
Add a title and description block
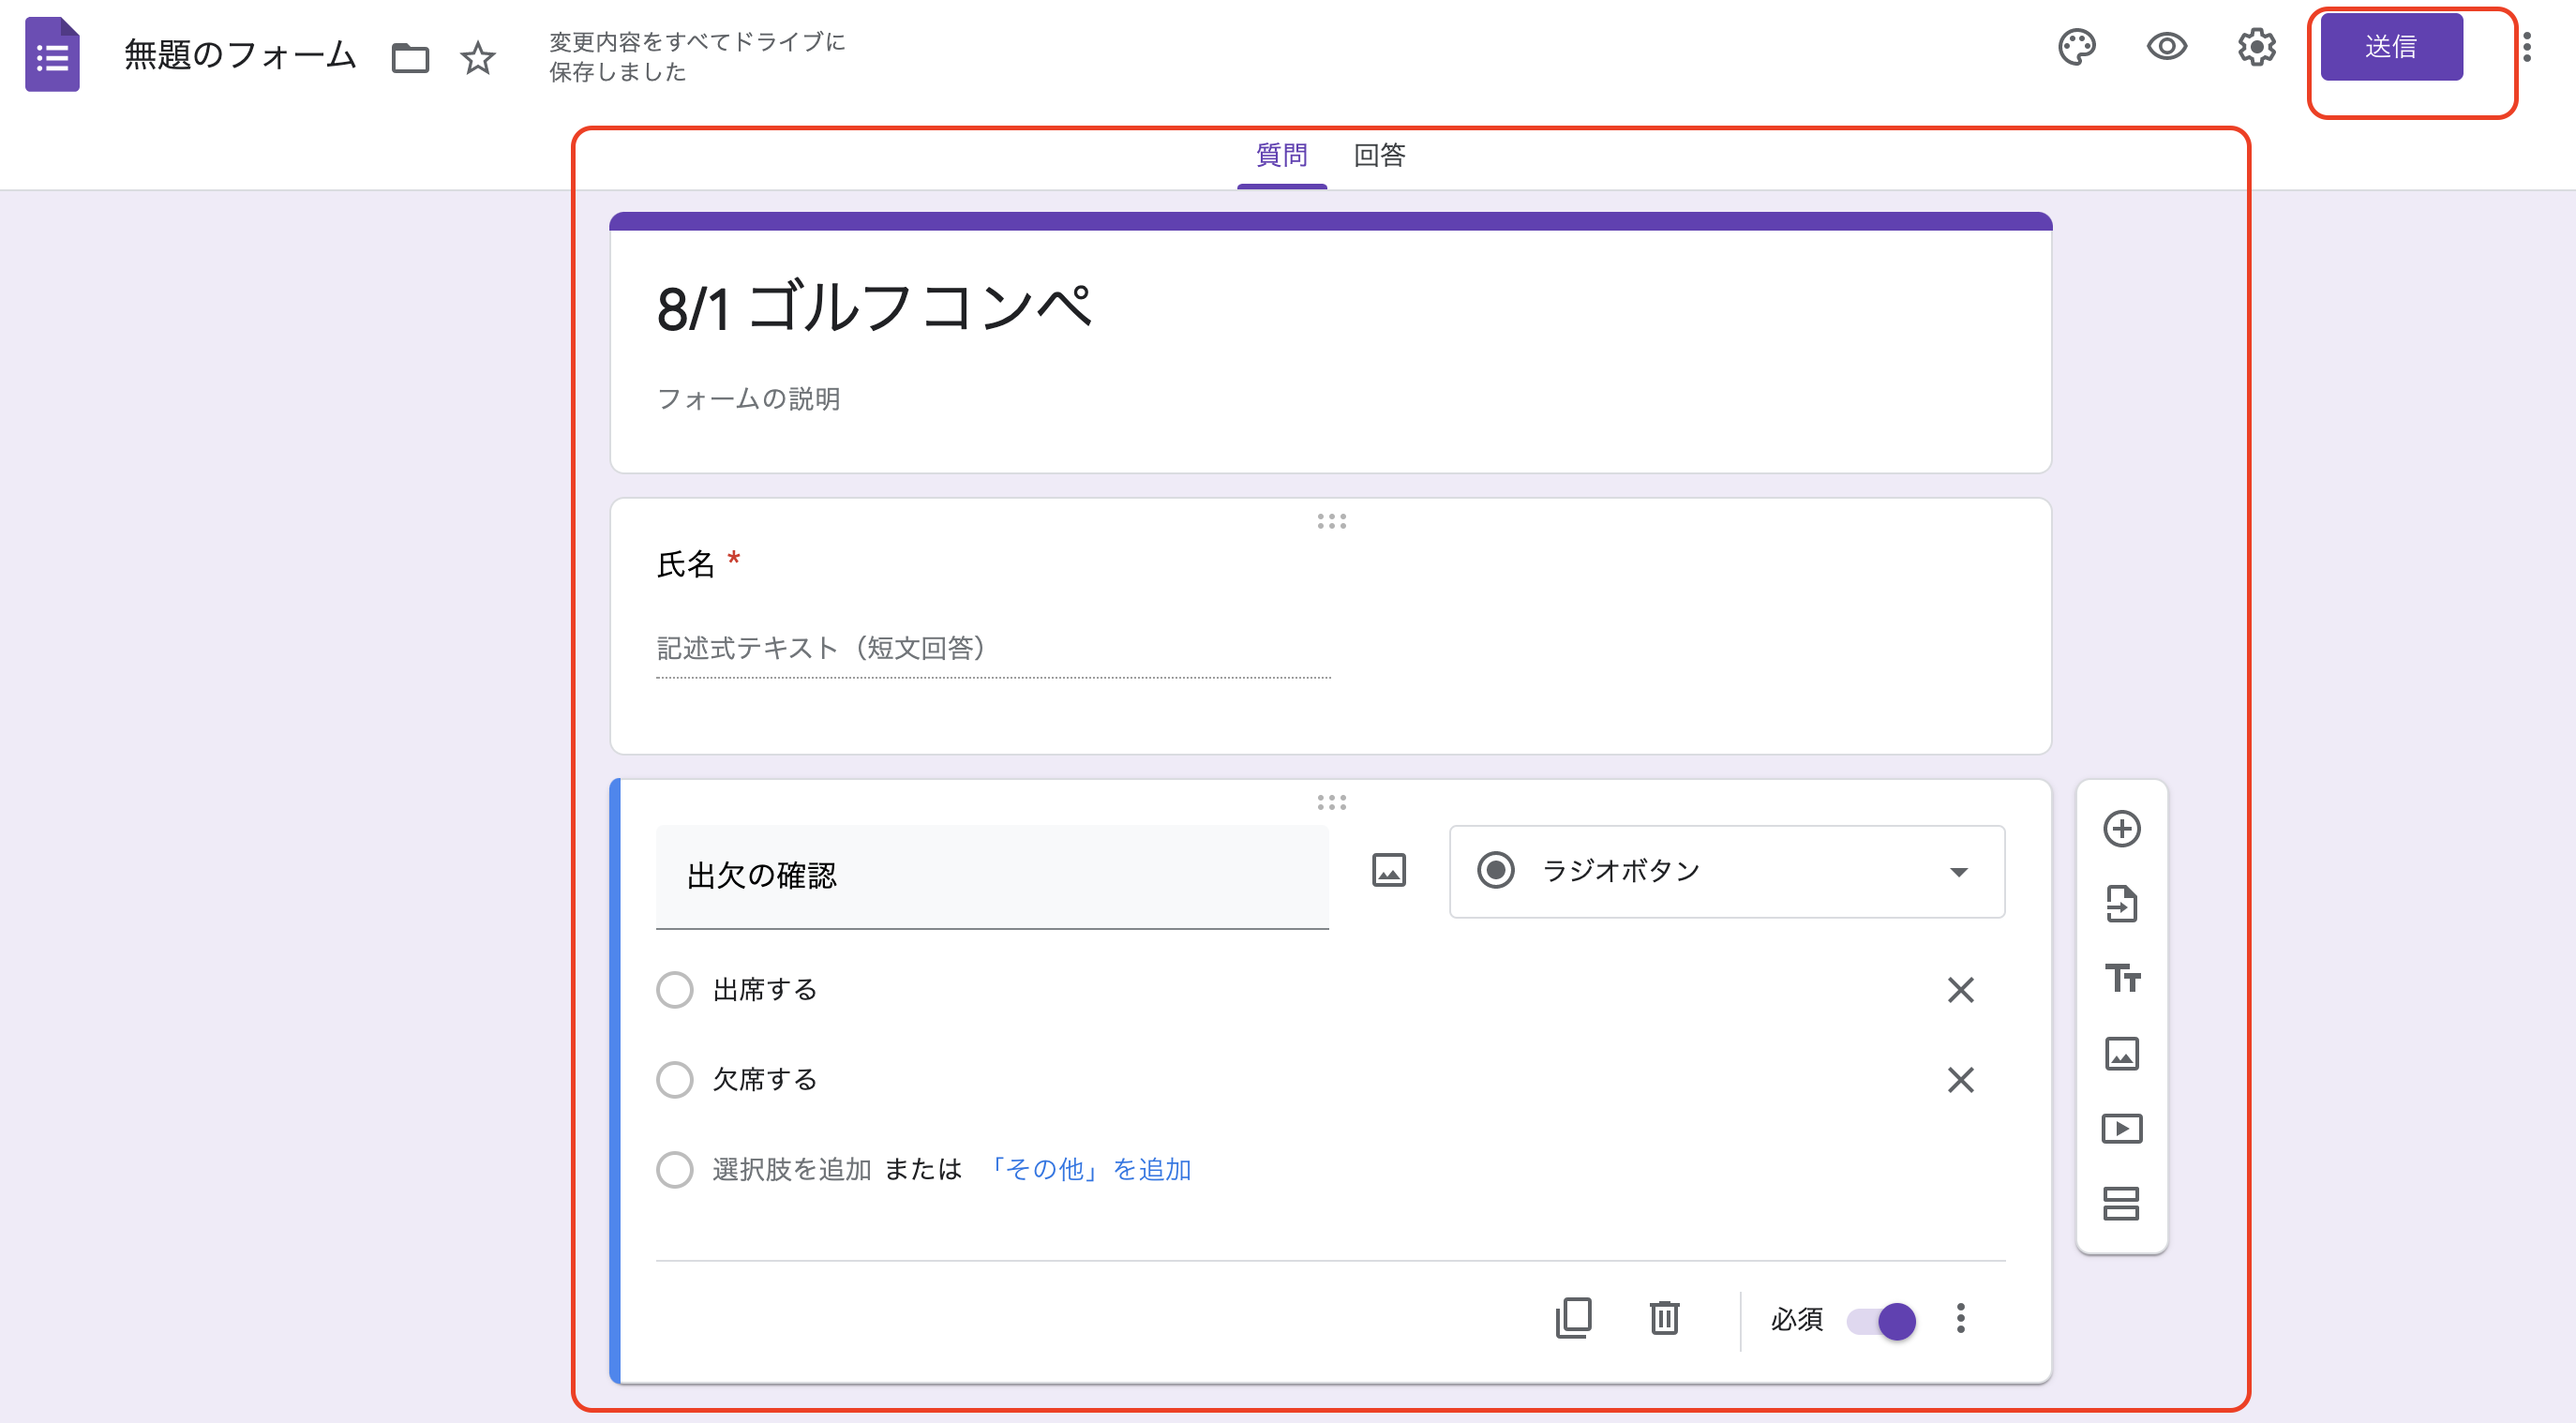(x=2121, y=978)
